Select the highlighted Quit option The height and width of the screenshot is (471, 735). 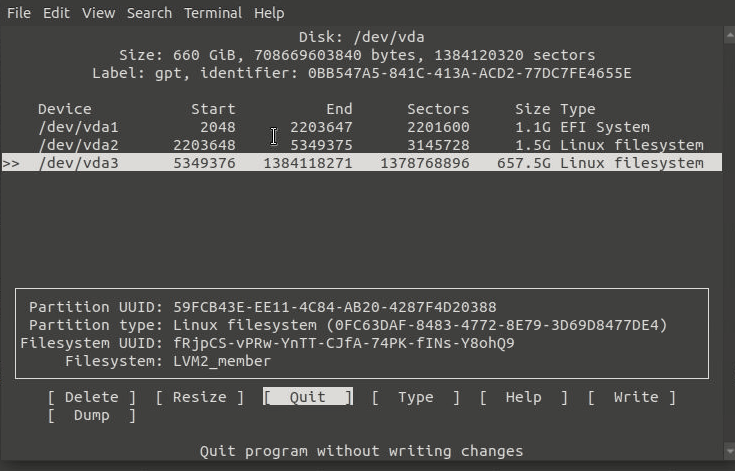pyautogui.click(x=308, y=397)
